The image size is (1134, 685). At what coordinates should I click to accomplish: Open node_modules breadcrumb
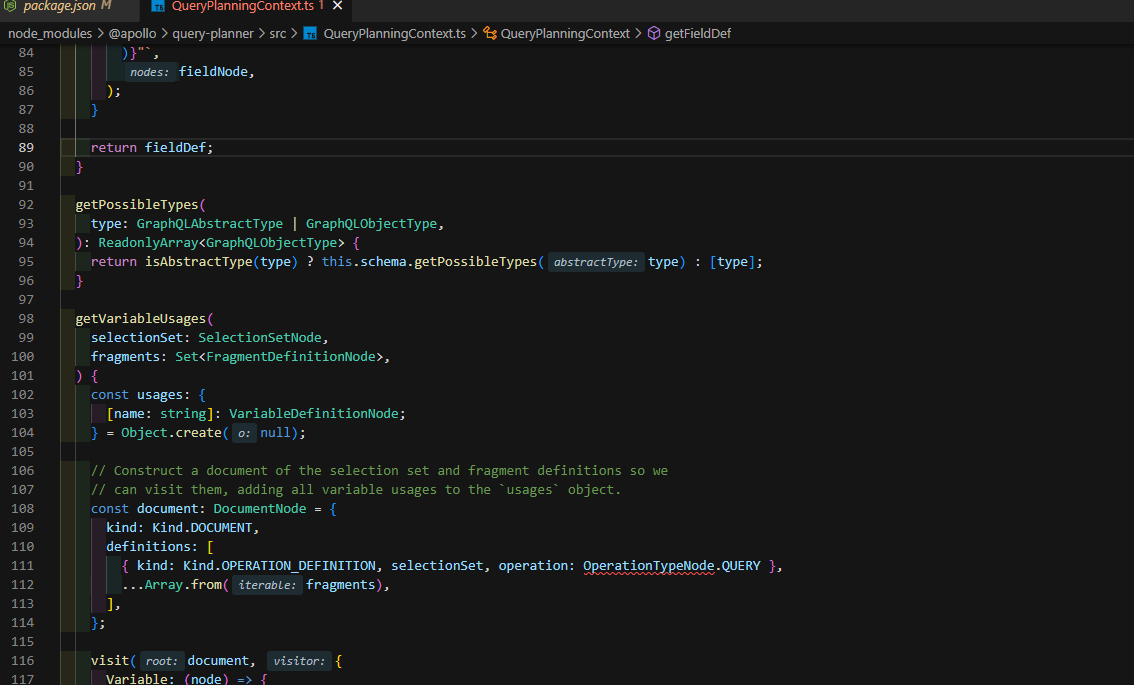pyautogui.click(x=50, y=33)
